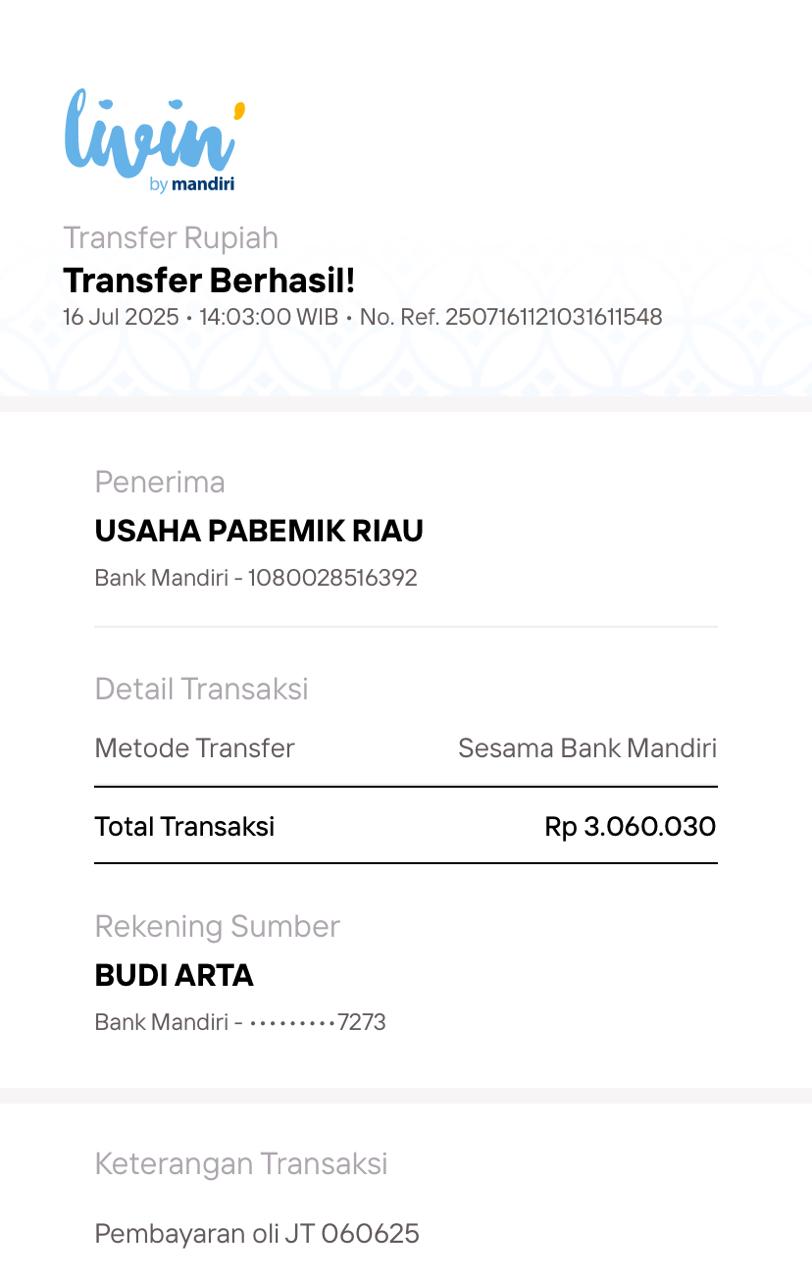This screenshot has height=1280, width=812.
Task: Click the "Sesama Bank Mandiri" transfer method value
Action: 587,748
